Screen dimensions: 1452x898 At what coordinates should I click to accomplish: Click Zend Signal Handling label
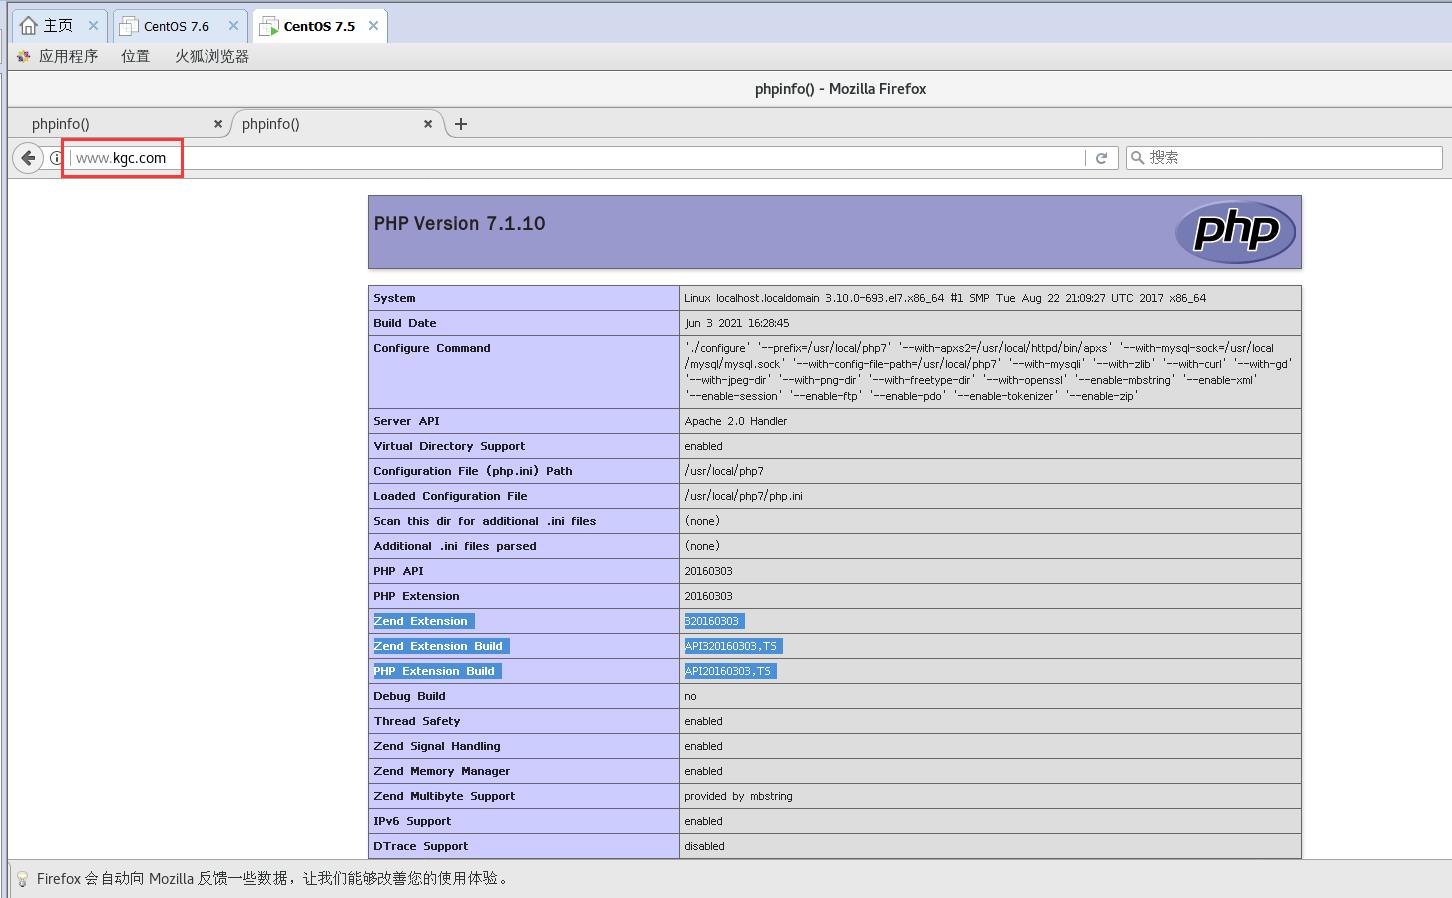tap(437, 746)
